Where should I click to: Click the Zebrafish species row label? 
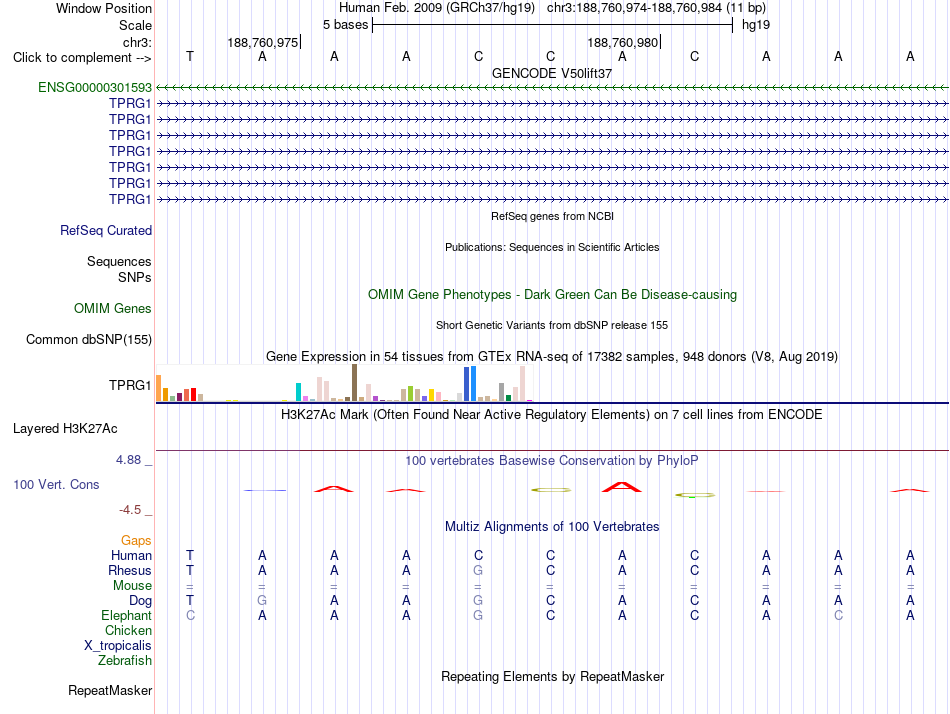[x=125, y=661]
